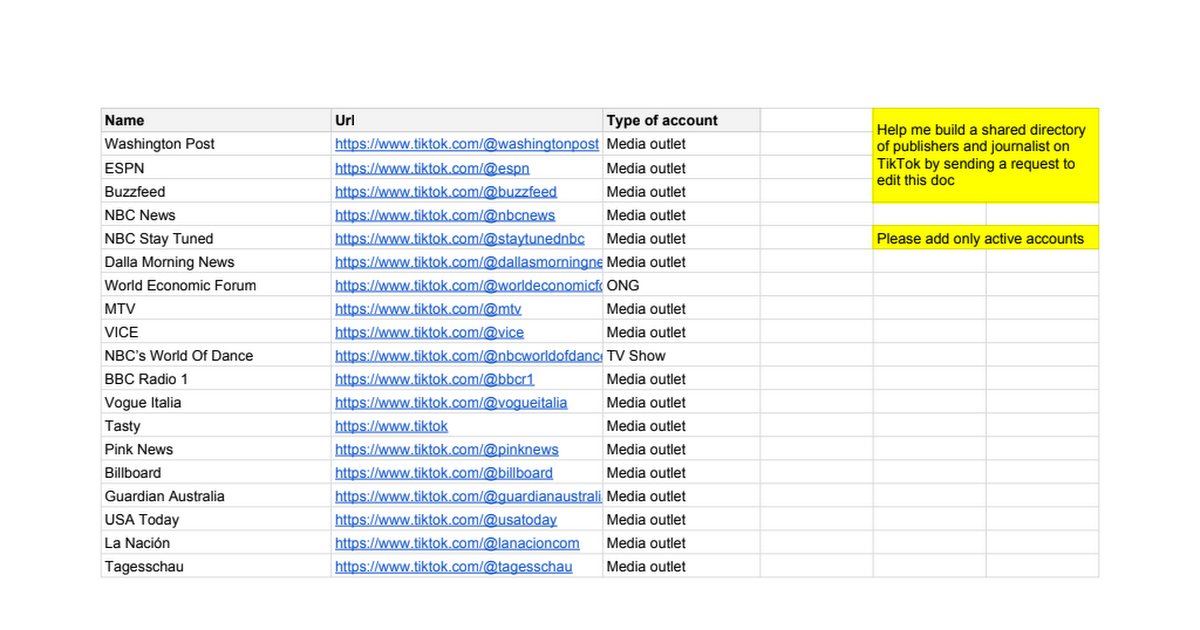
Task: Select the ONG account type cell
Action: click(x=681, y=285)
